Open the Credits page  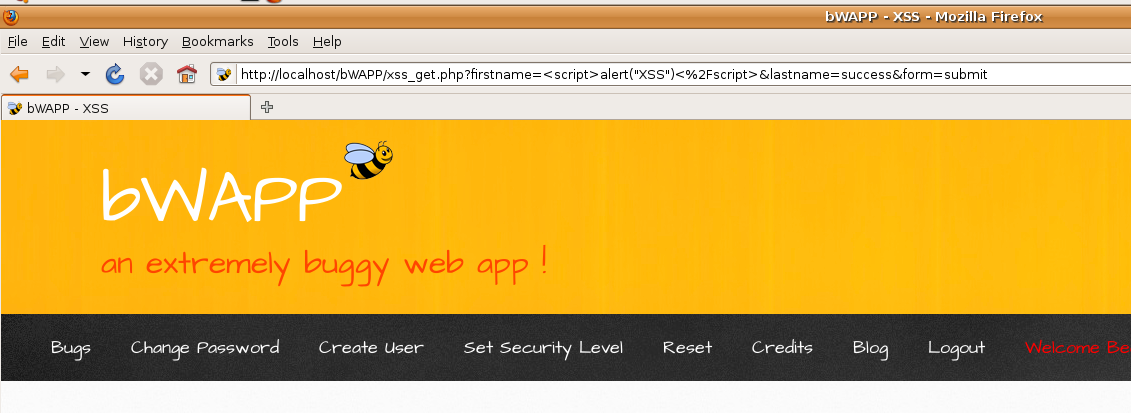click(x=782, y=347)
